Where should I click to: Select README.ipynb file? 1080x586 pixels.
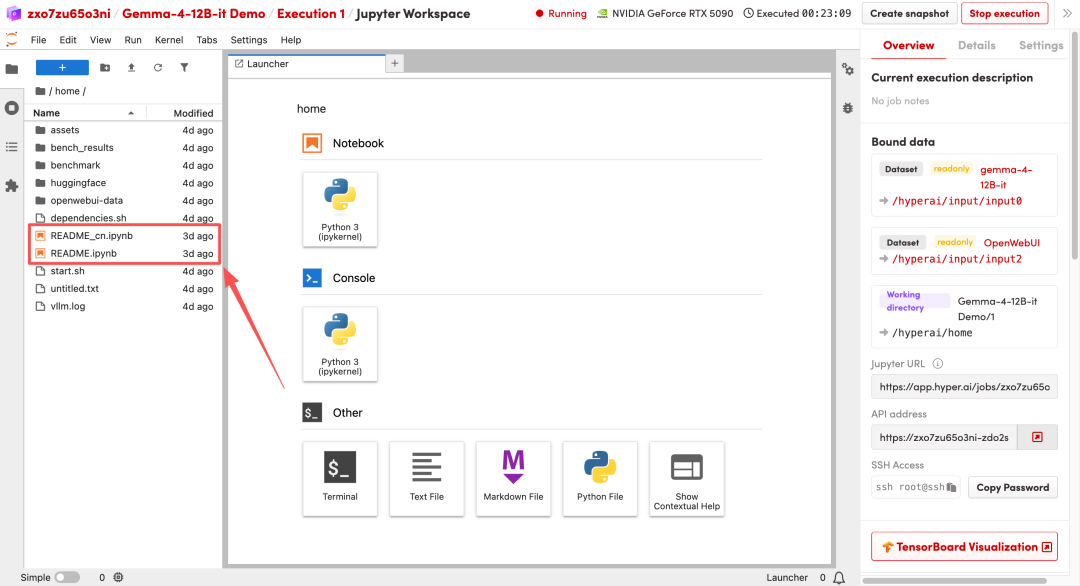click(x=124, y=253)
